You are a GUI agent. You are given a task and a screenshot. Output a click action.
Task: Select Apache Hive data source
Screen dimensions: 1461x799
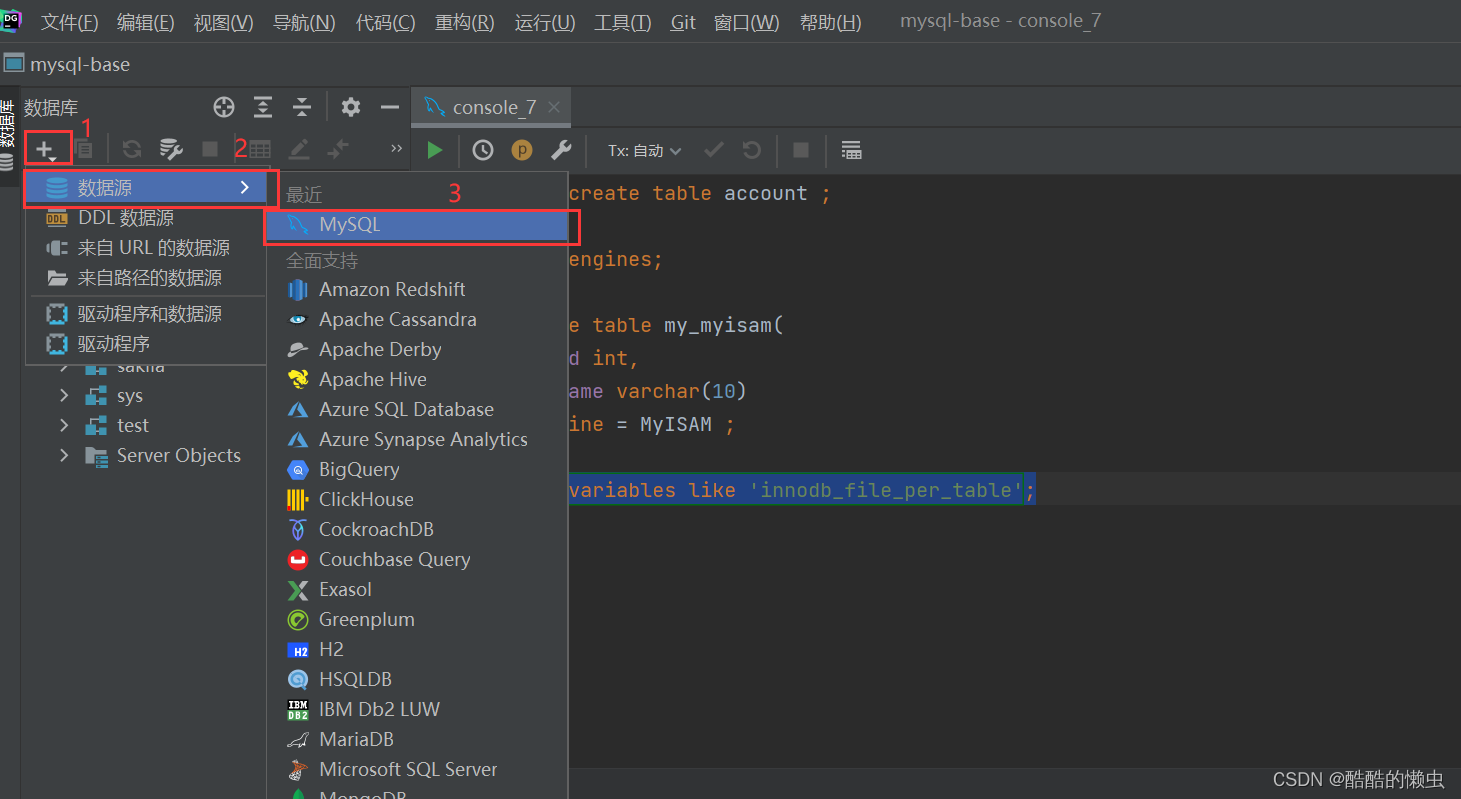(x=417, y=379)
